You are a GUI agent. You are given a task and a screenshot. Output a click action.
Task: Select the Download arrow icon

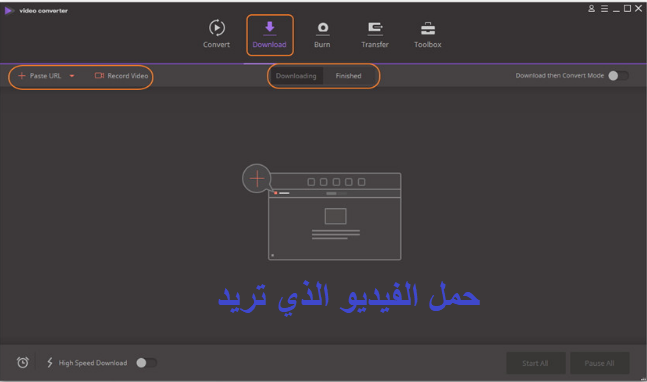click(x=269, y=28)
